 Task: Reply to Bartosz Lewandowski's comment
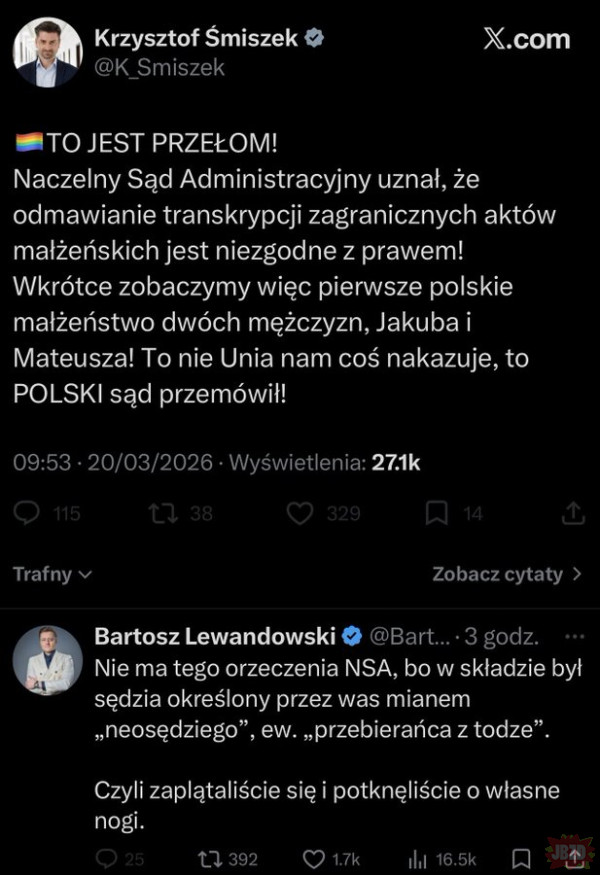click(106, 858)
